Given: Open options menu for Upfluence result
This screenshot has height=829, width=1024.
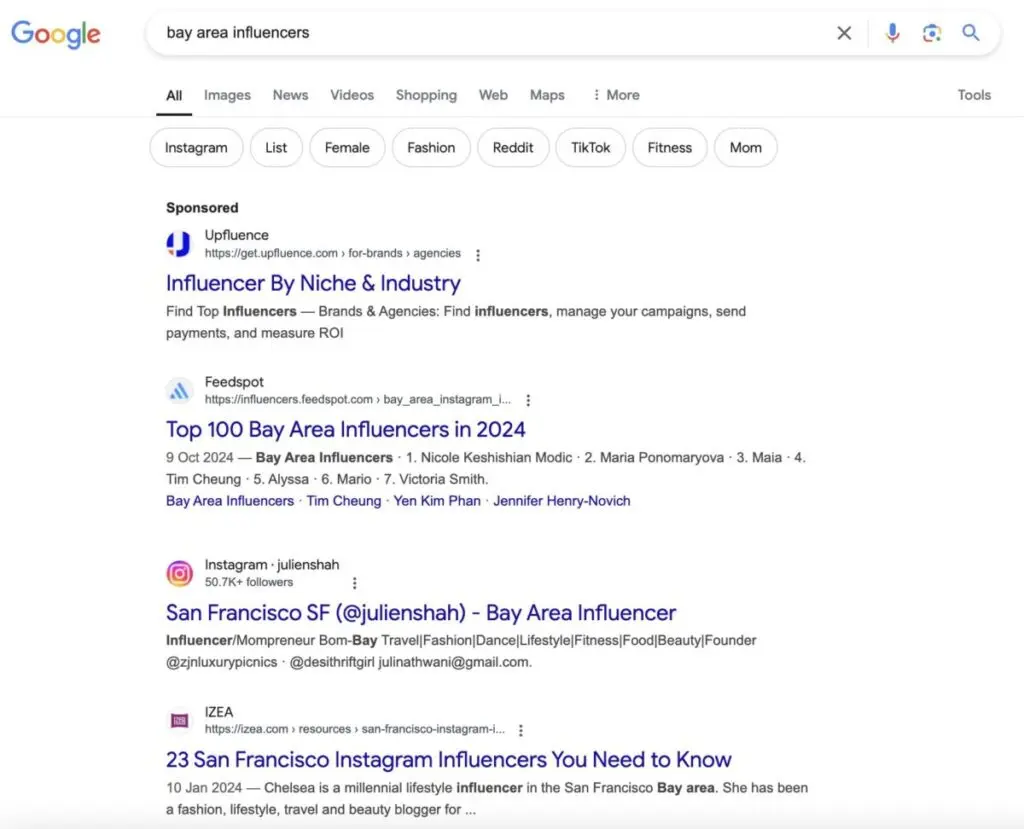Looking at the screenshot, I should [478, 255].
